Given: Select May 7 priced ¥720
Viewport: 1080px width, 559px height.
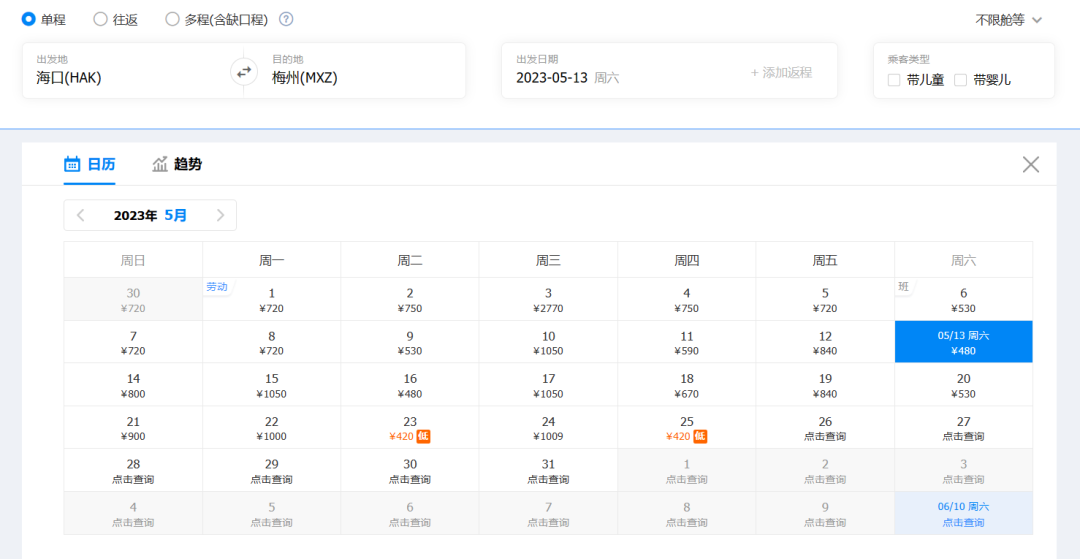Looking at the screenshot, I should coord(133,342).
